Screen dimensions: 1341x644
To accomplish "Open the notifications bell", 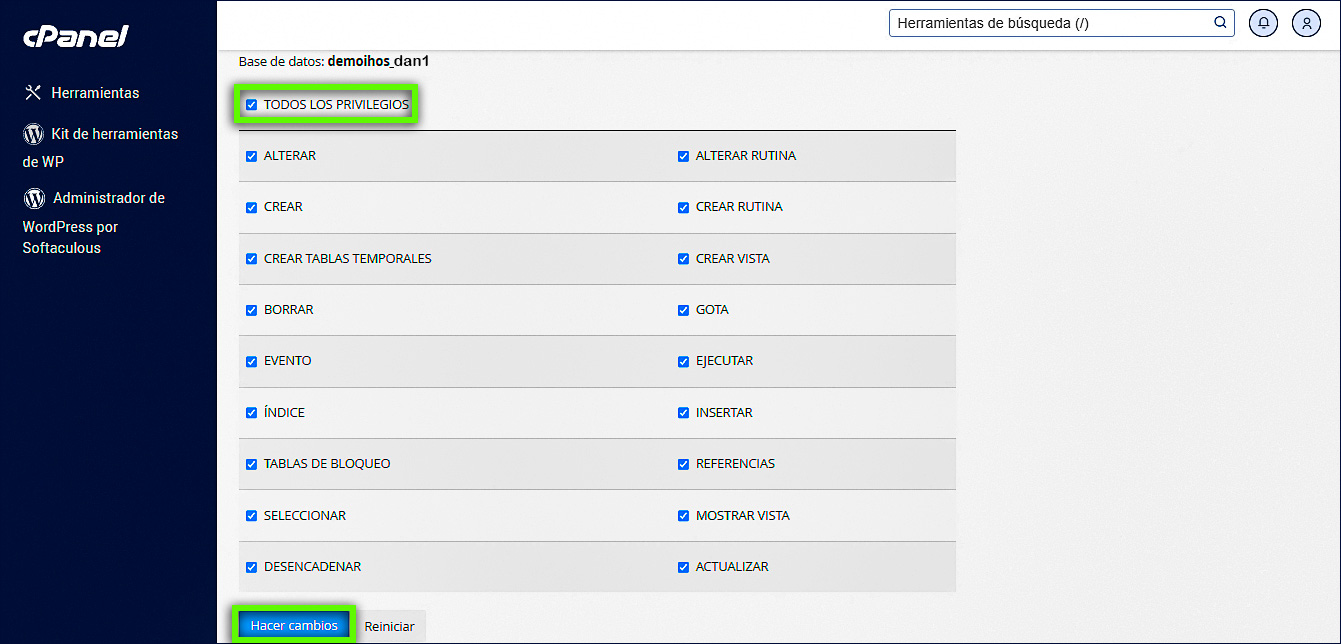I will click(x=1264, y=23).
